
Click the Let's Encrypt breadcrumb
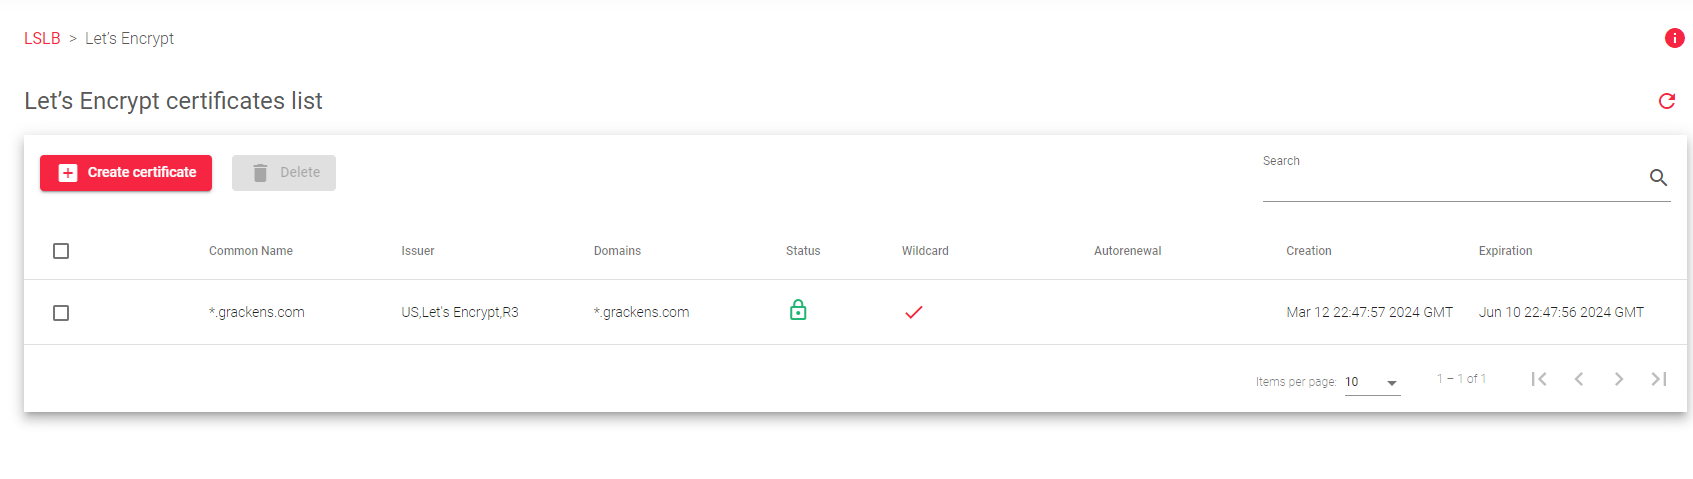129,38
